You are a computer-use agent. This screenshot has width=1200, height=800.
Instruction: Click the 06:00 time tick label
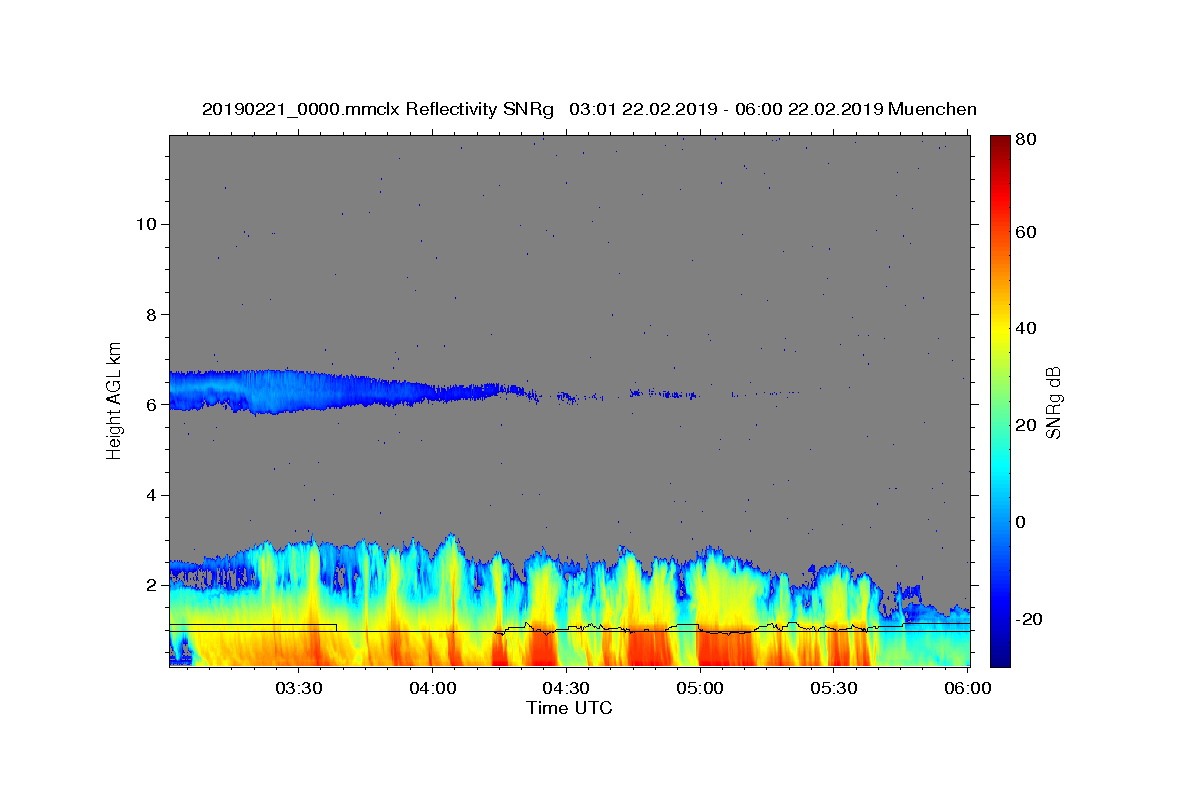(x=968, y=689)
